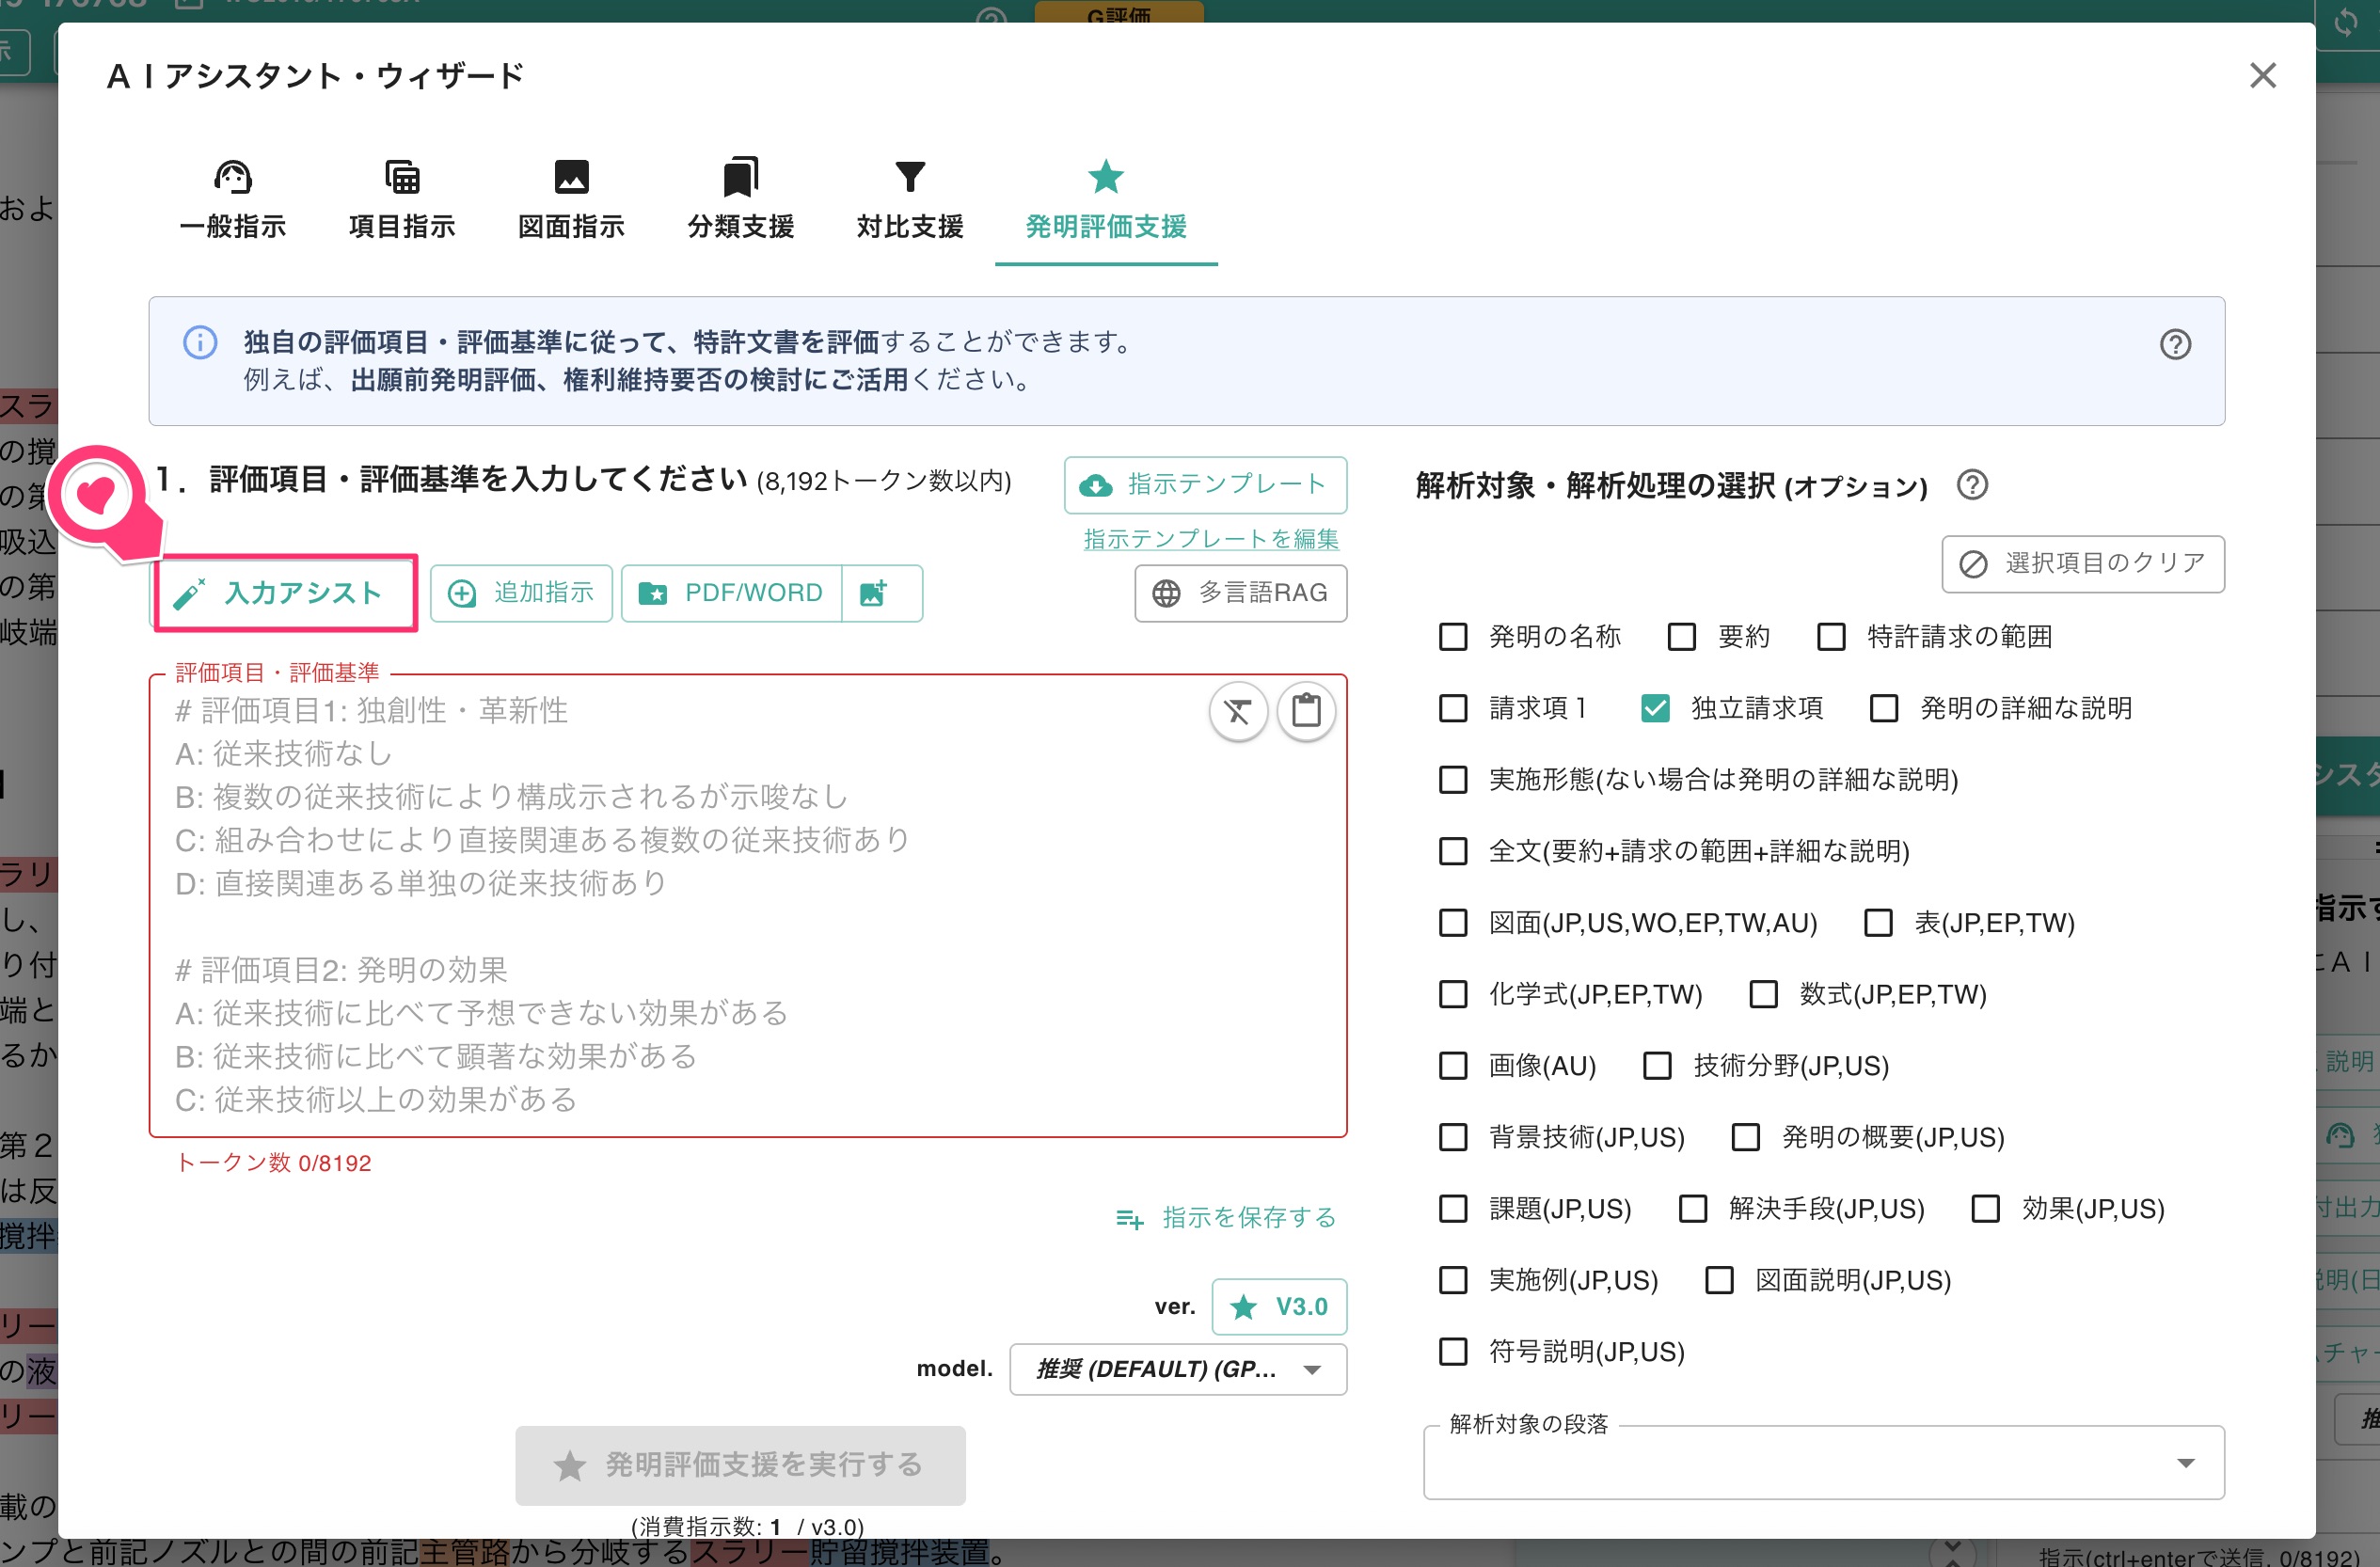The width and height of the screenshot is (2380, 1567).
Task: Click the info circle icon in the banner
Action: coord(200,342)
